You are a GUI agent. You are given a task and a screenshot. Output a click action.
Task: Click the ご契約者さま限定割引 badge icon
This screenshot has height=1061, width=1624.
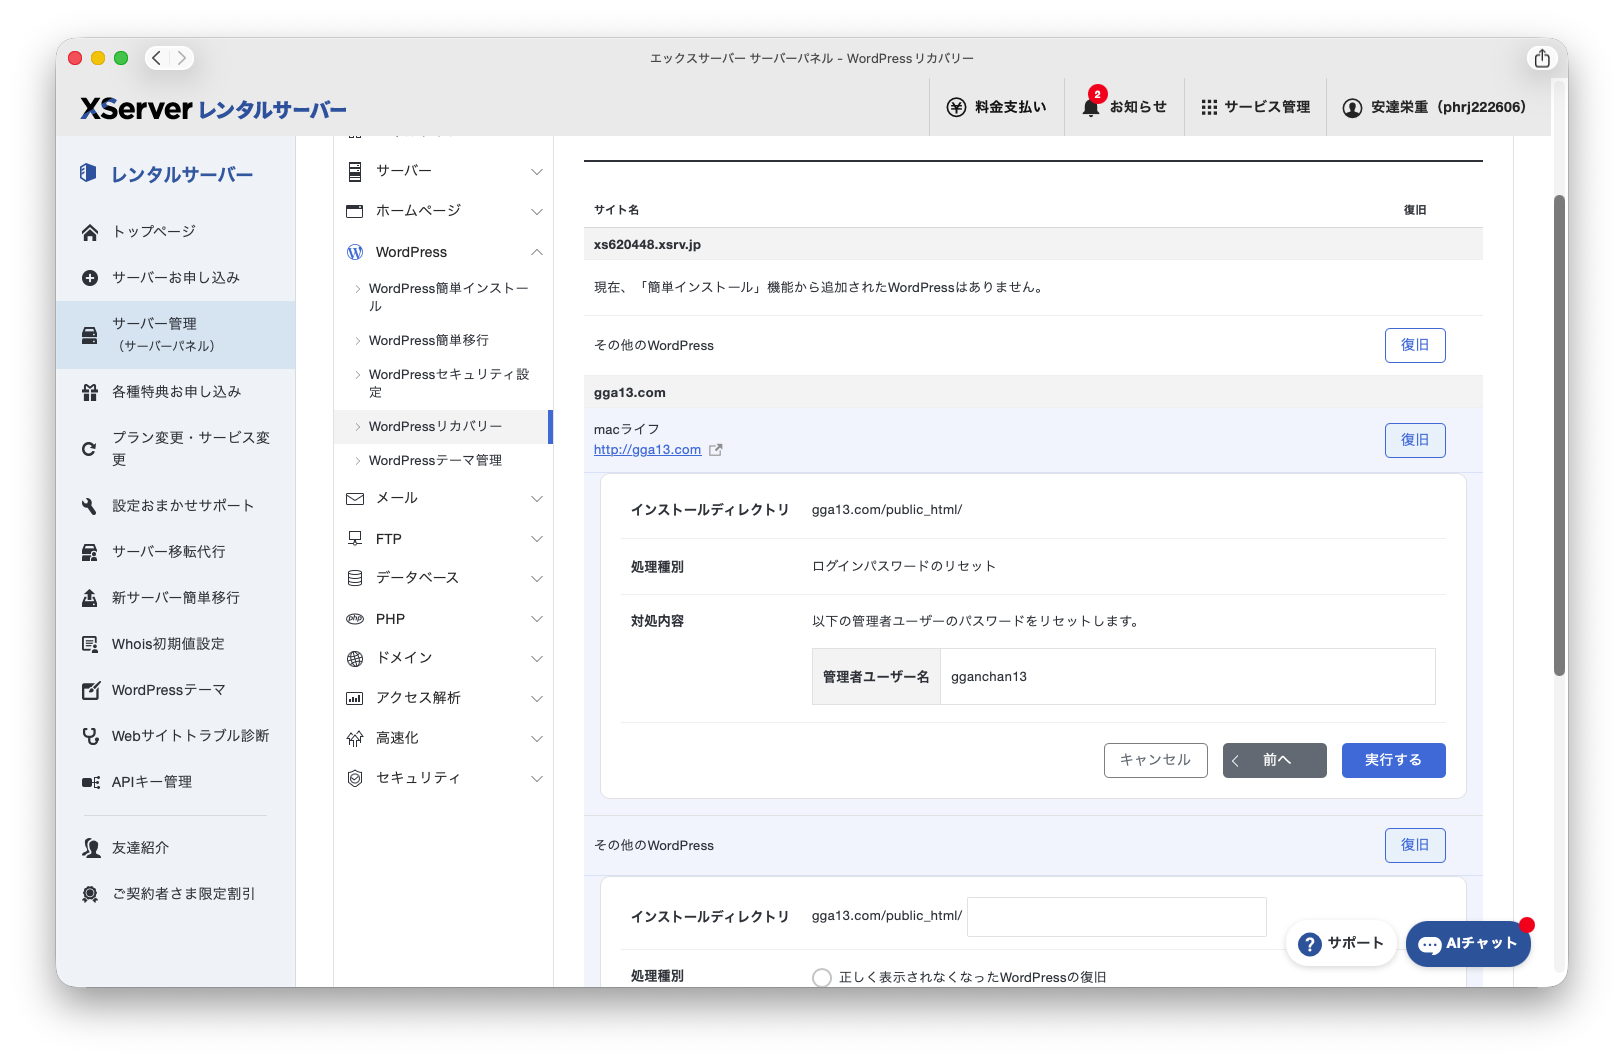(90, 894)
